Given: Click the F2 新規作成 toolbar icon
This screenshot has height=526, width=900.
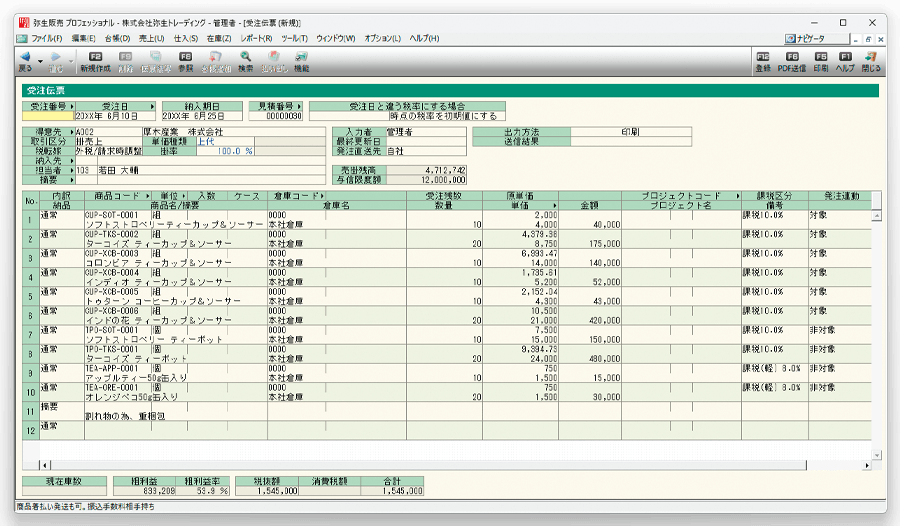Looking at the screenshot, I should coord(95,56).
